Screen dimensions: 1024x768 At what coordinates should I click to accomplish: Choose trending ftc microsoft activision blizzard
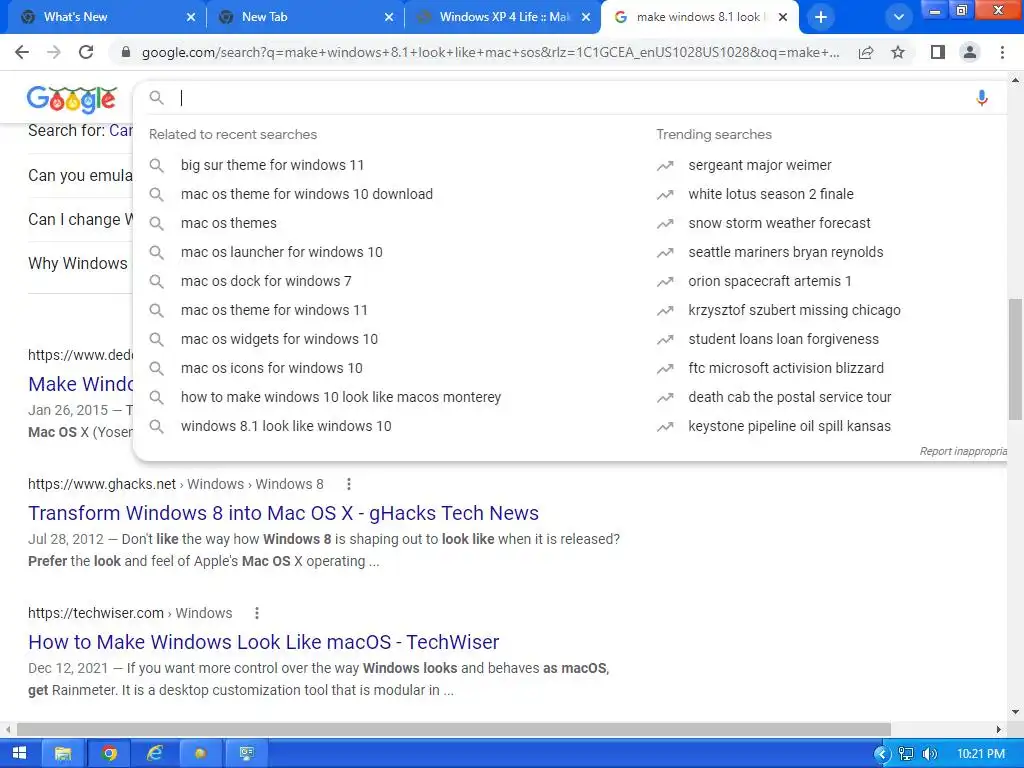click(x=786, y=368)
